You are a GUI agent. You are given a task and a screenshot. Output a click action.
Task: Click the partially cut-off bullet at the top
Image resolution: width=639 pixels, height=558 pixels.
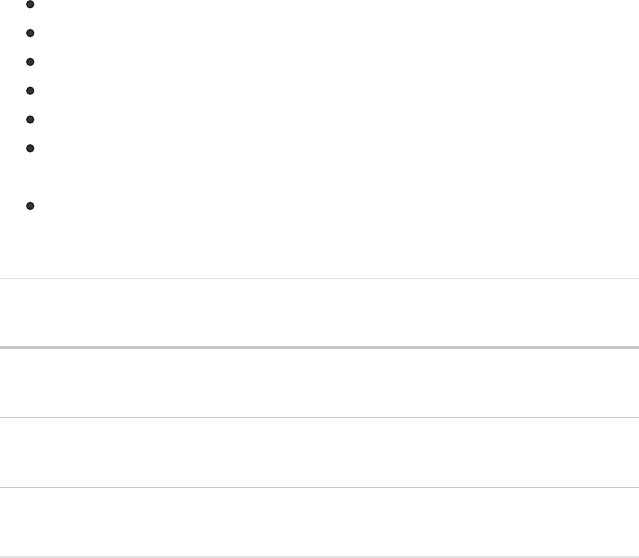tap(30, 4)
